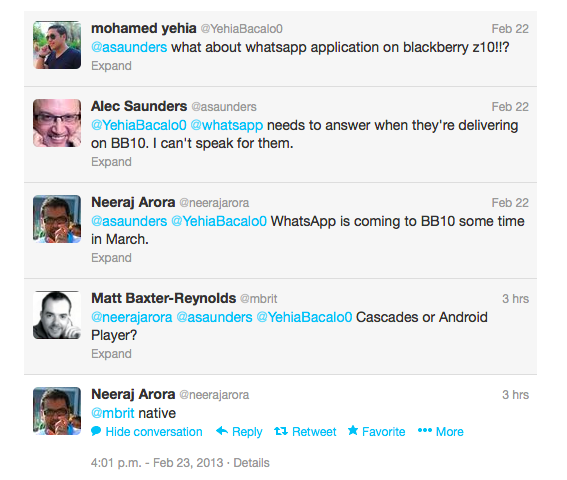Hide conversation via the text link

click(x=154, y=432)
